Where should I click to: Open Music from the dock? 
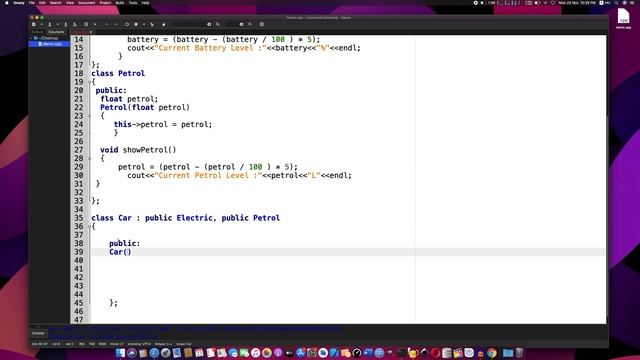tap(256, 353)
